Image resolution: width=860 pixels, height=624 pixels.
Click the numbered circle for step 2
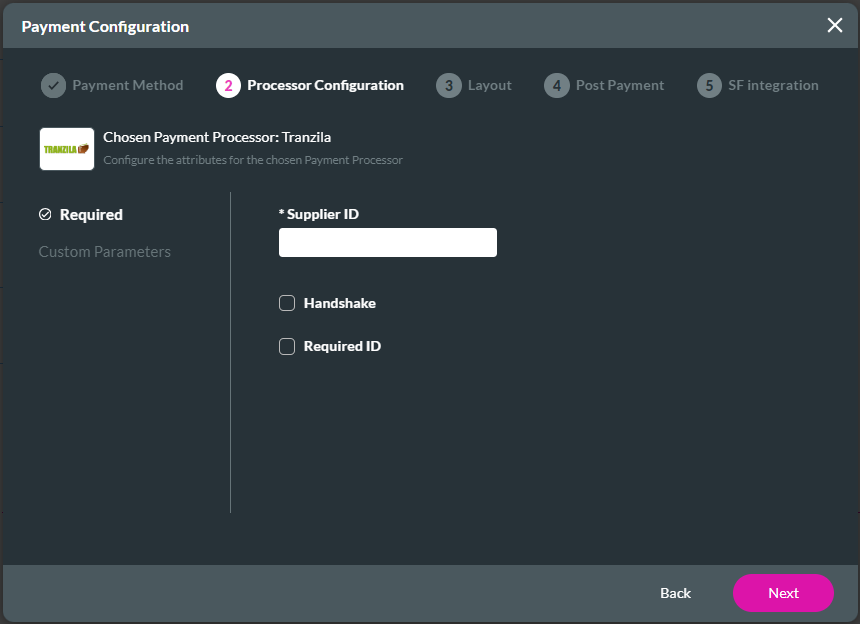coord(227,85)
